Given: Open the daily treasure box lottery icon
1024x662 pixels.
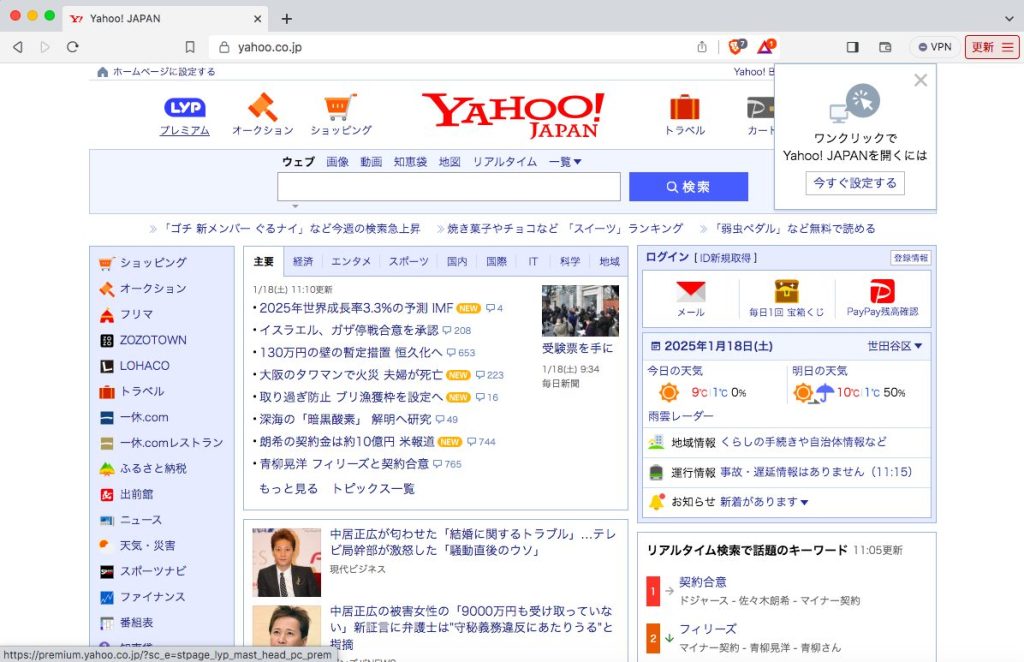Looking at the screenshot, I should click(x=786, y=291).
